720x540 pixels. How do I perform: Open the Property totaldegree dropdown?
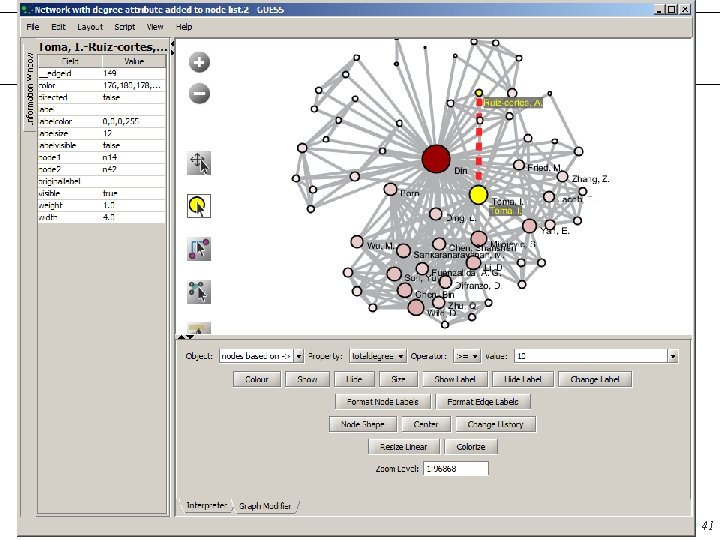tap(377, 356)
